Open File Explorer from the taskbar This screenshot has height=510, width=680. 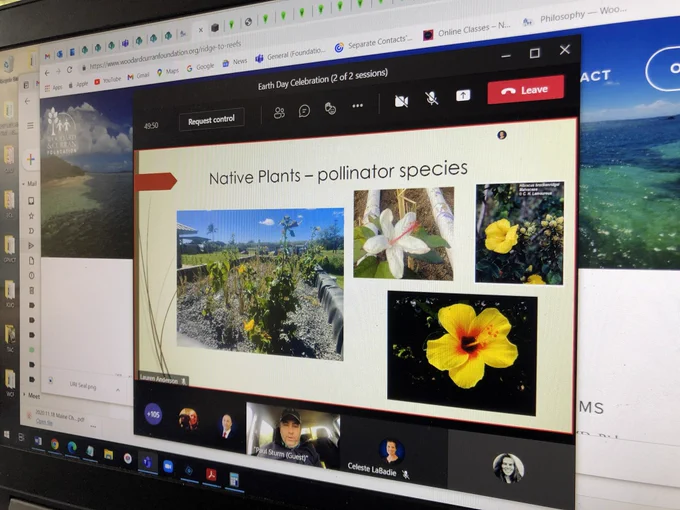[108, 454]
